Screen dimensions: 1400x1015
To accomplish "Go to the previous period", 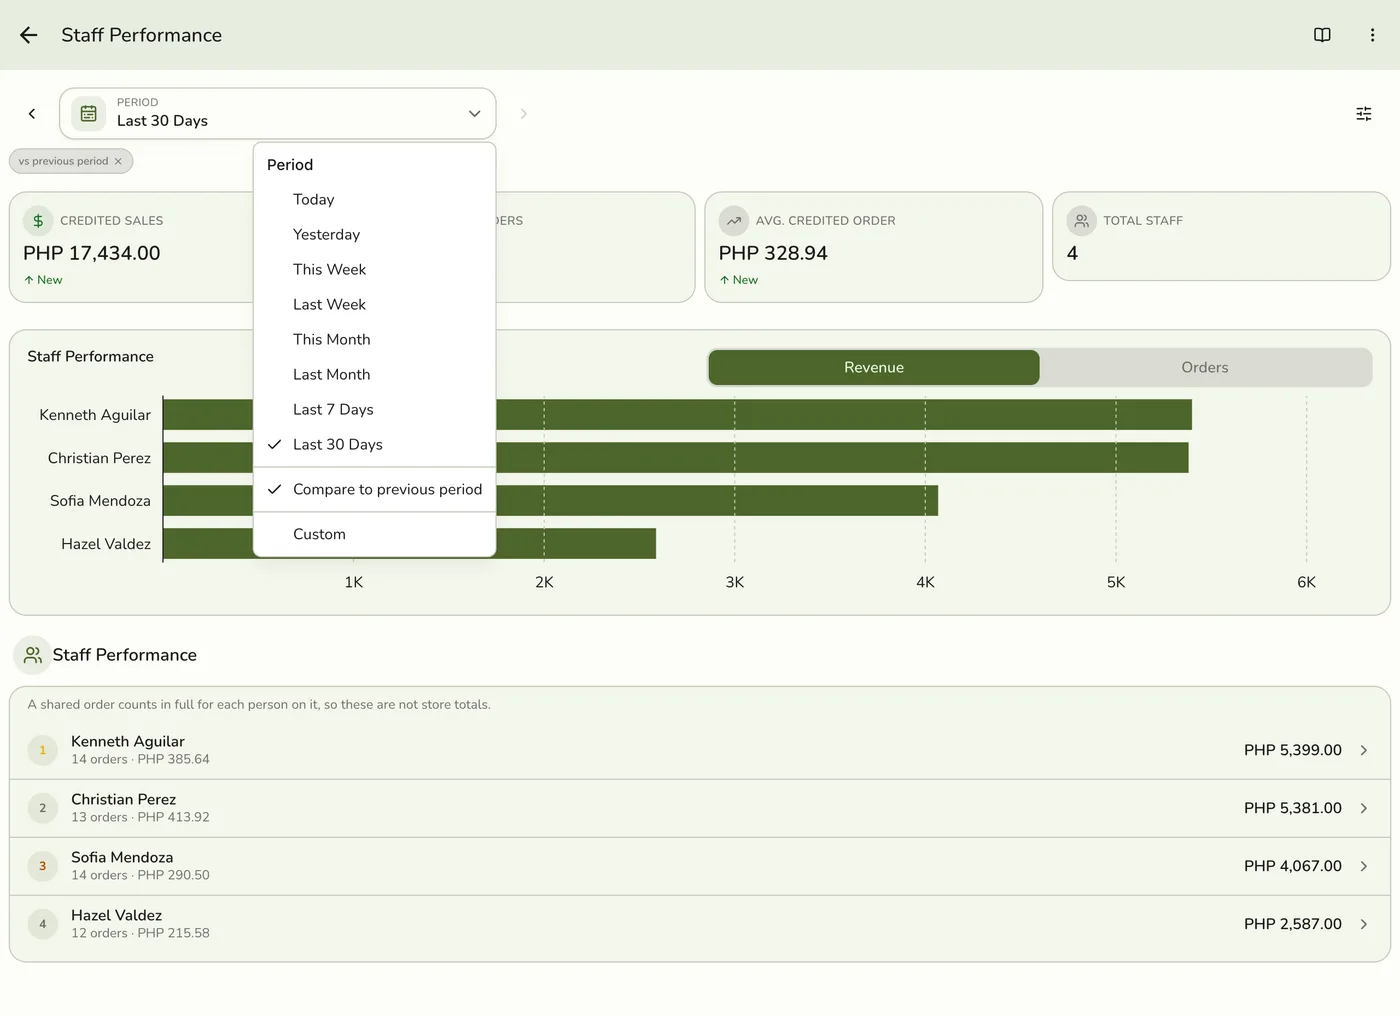I will pos(32,114).
